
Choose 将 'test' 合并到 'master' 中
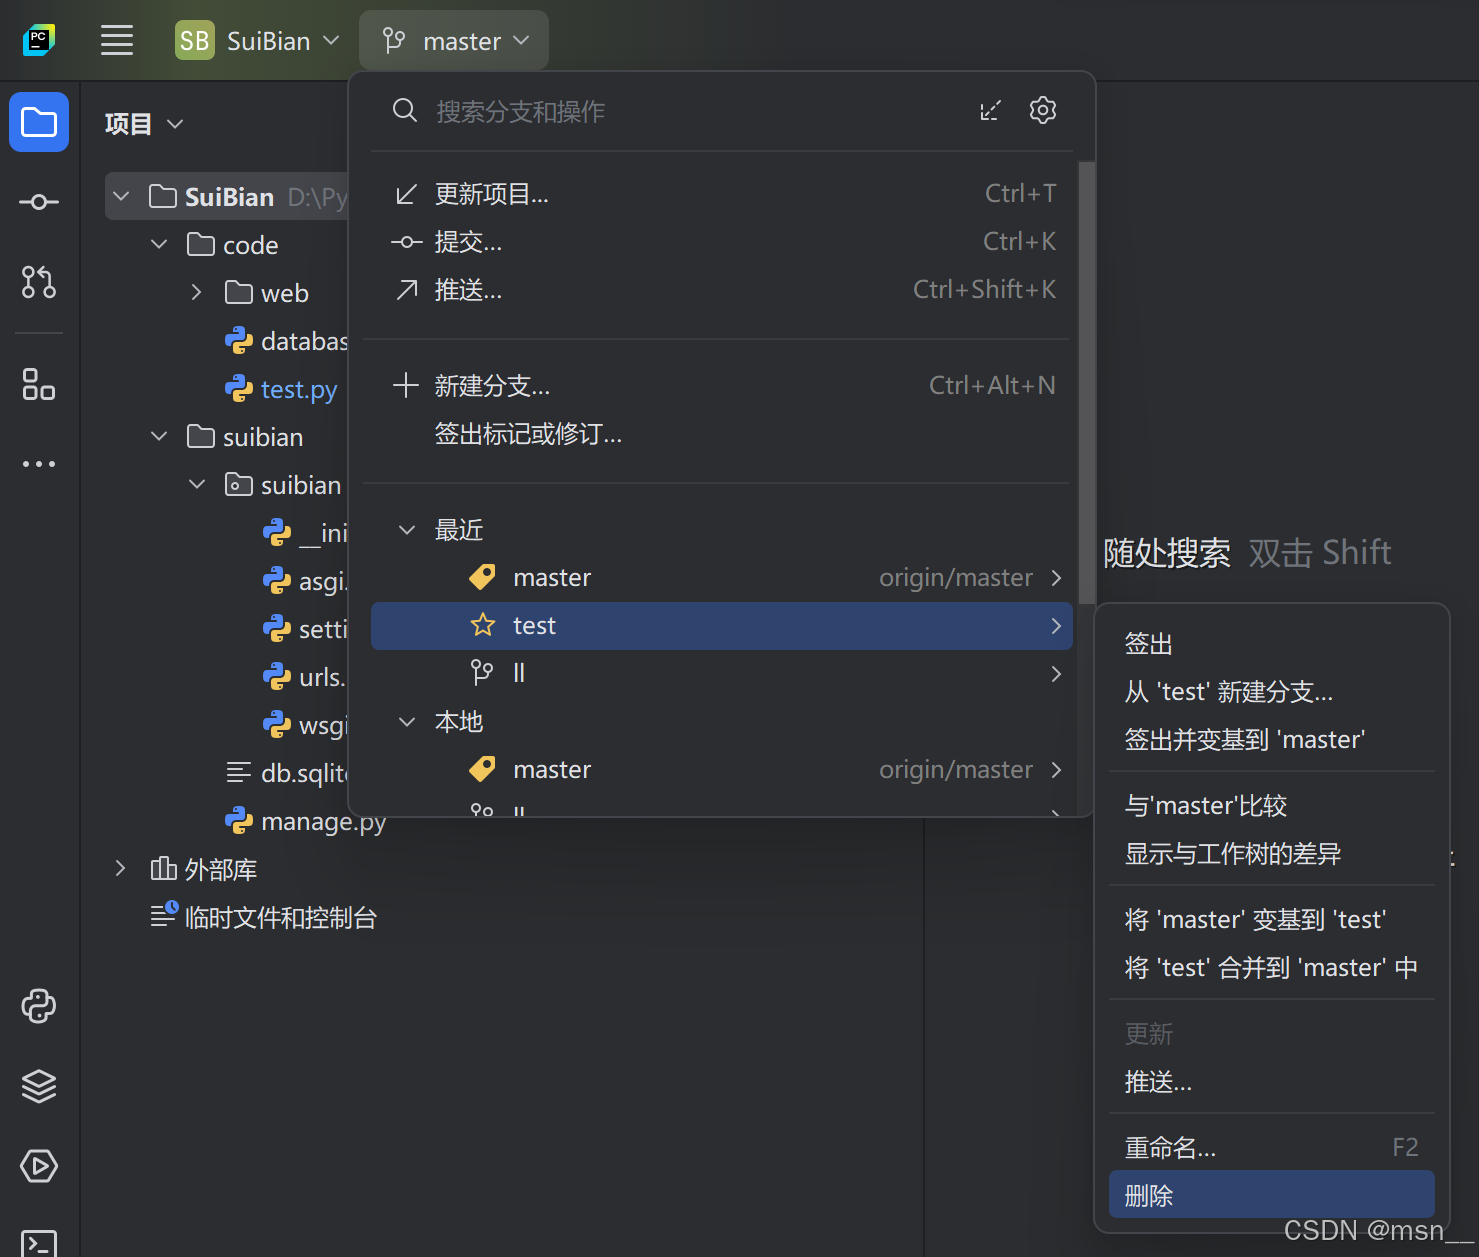1270,967
